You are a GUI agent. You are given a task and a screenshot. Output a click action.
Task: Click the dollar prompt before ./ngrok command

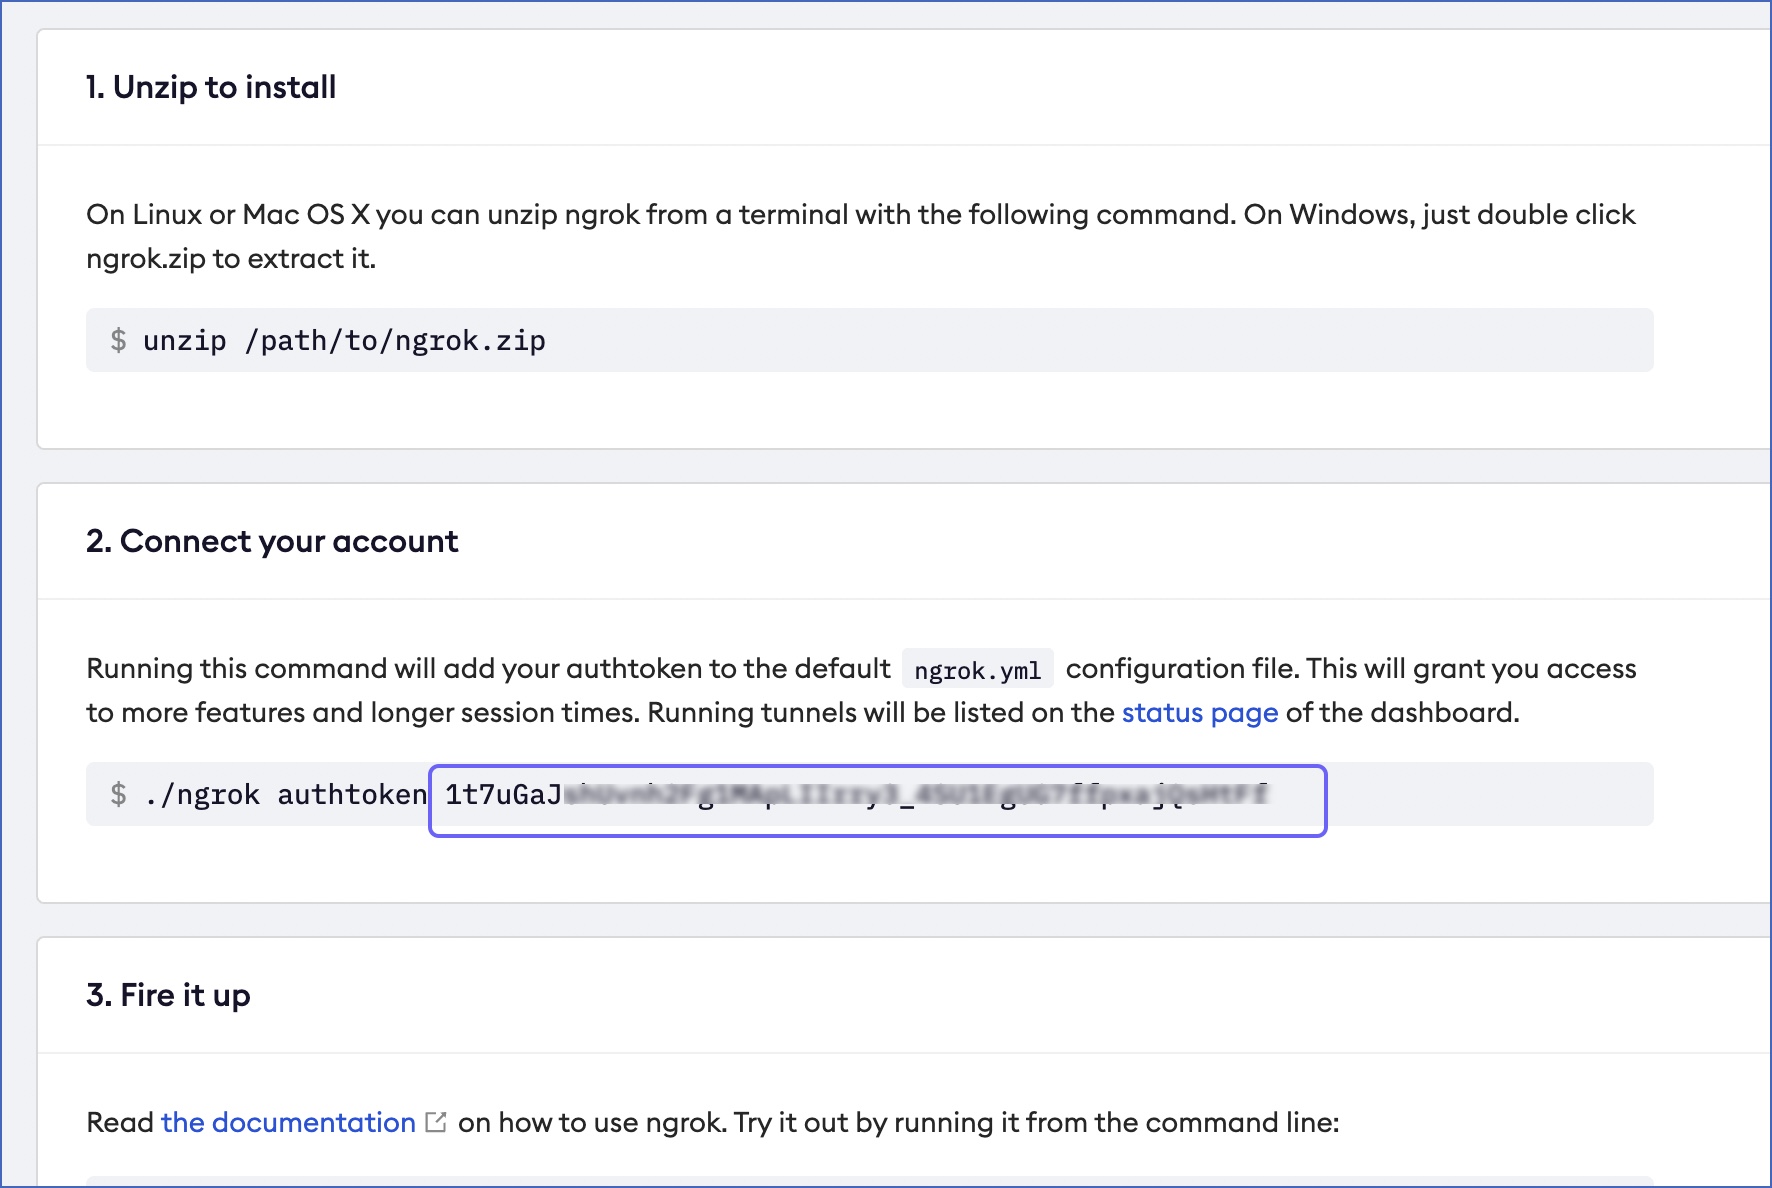[x=119, y=795]
